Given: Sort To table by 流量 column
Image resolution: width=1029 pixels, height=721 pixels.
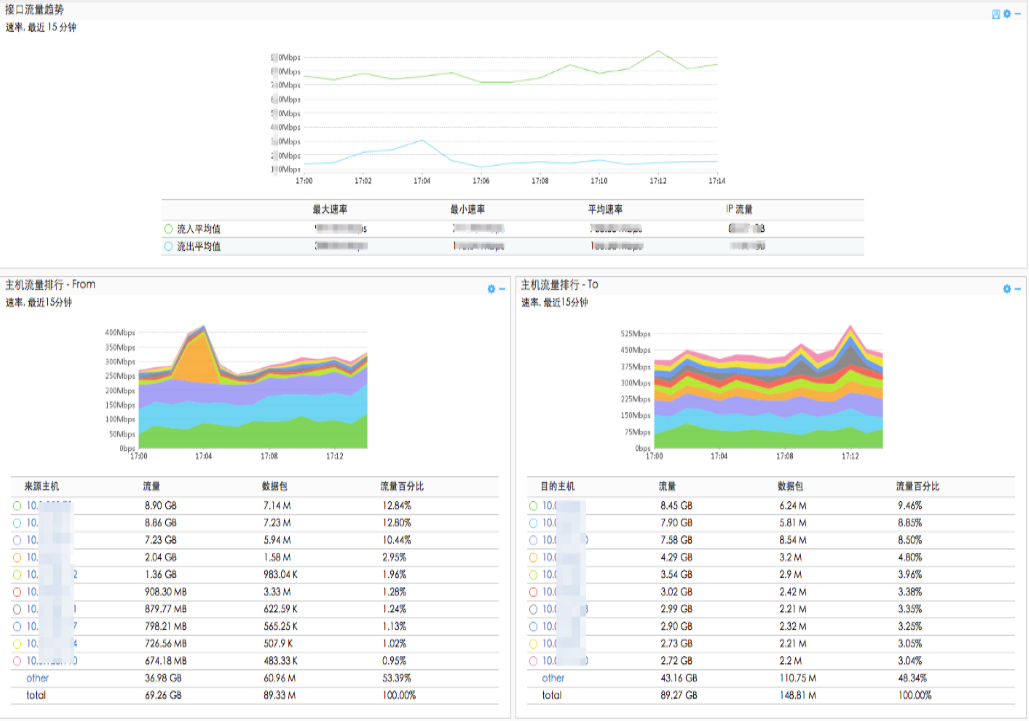Looking at the screenshot, I should (667, 487).
